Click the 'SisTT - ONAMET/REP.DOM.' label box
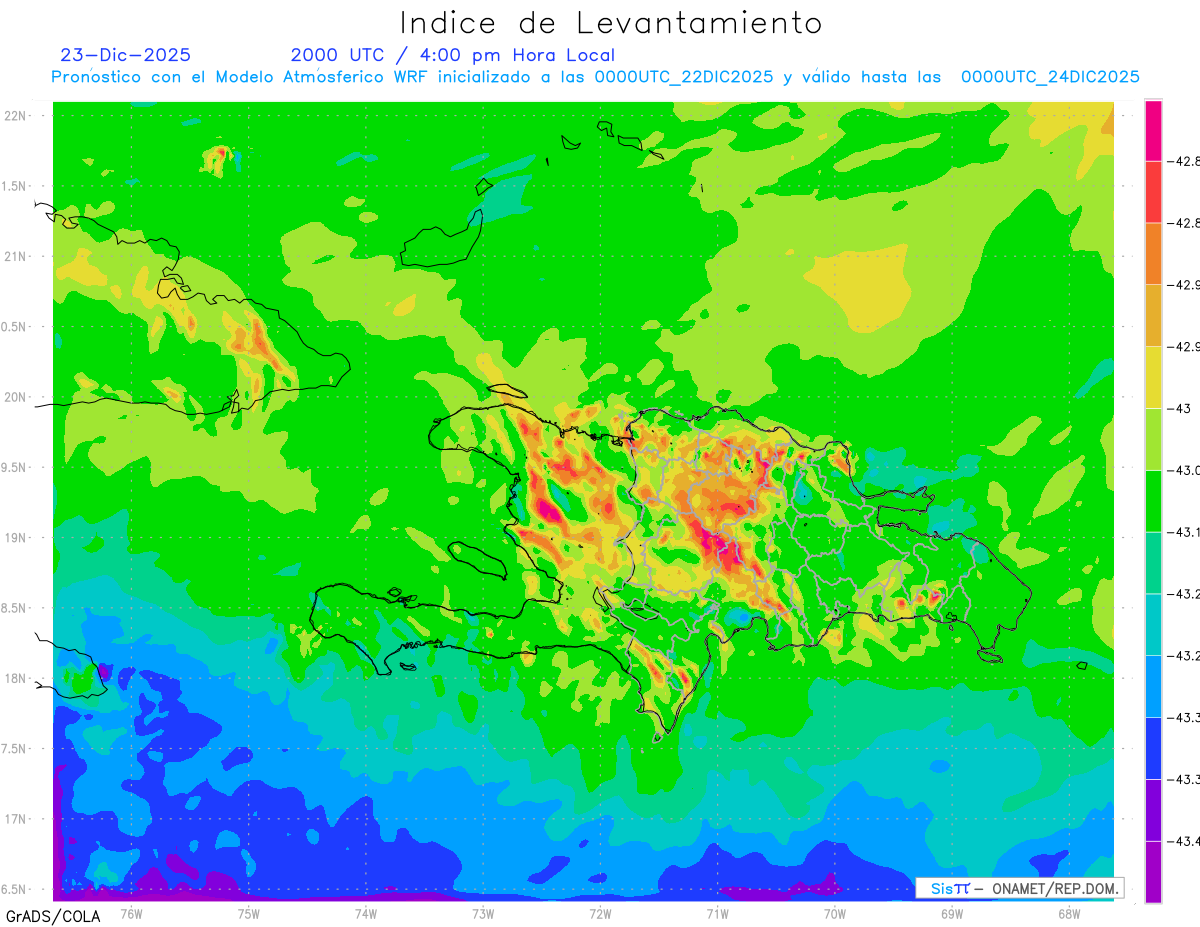Screen dimensions: 1200x927 coord(1018,888)
